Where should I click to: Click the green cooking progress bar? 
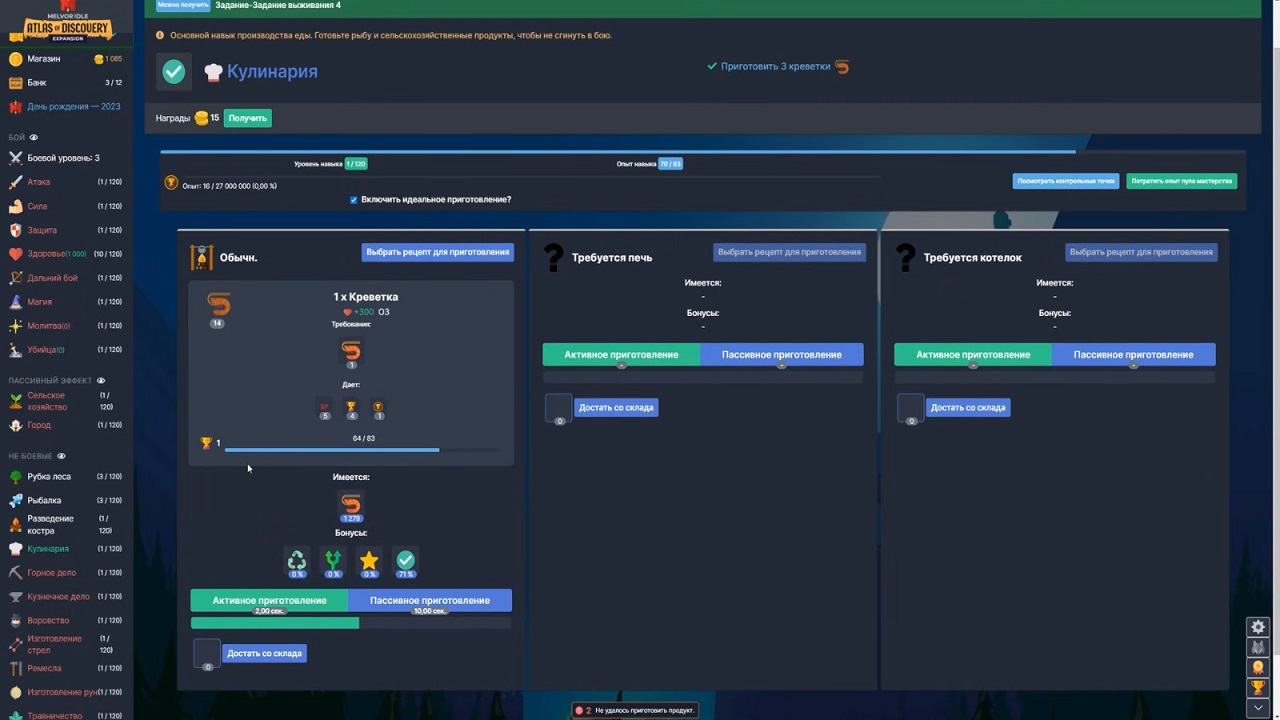coord(275,623)
